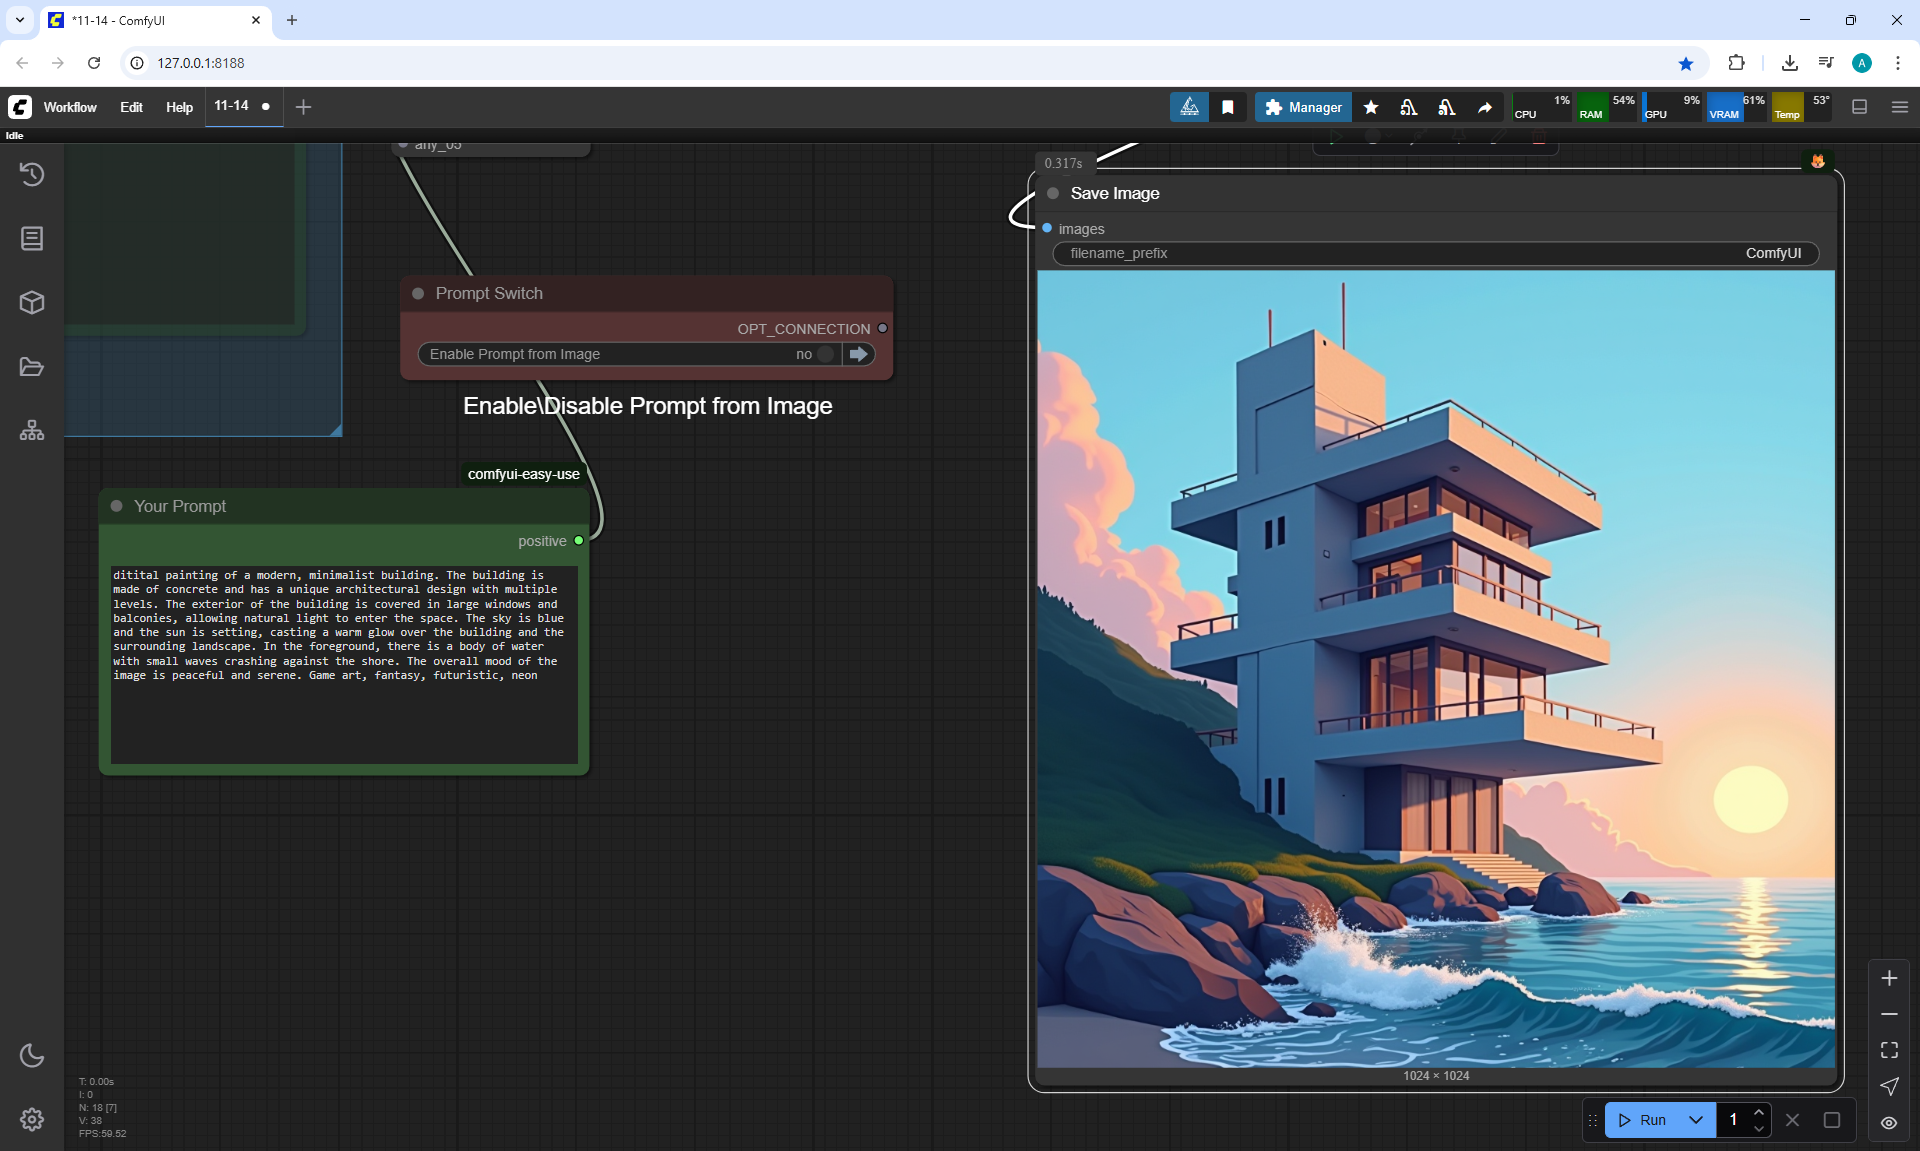
Task: Collapse the Your Prompt node
Action: coord(117,506)
